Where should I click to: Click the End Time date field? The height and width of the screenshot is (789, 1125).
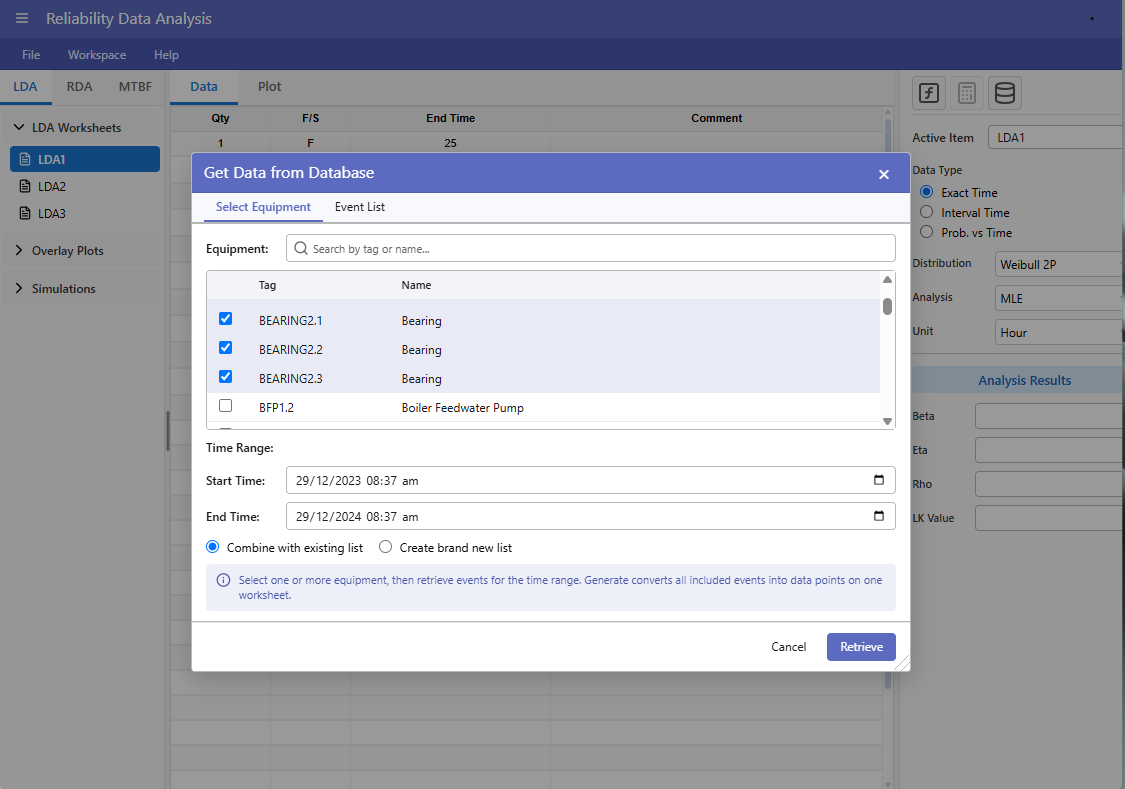pyautogui.click(x=590, y=516)
